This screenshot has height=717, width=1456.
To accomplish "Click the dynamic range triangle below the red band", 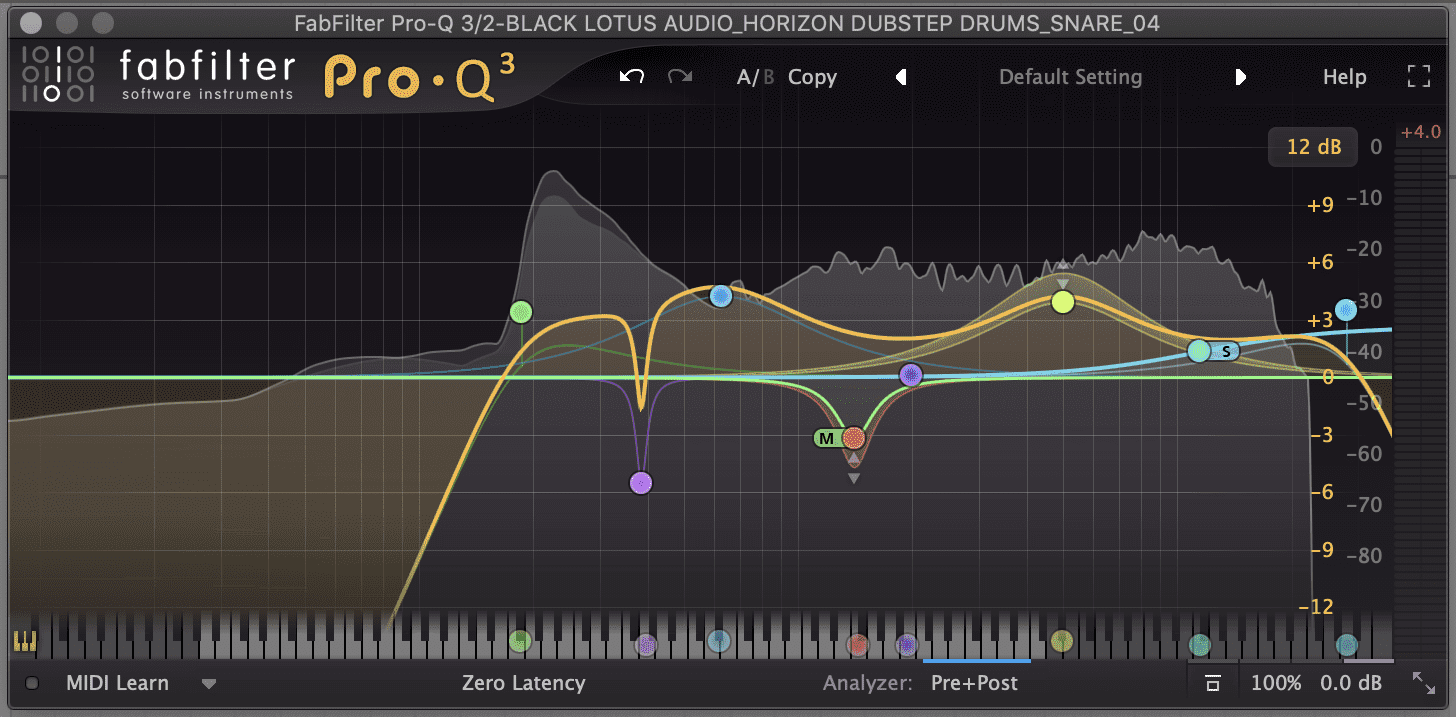I will point(853,479).
